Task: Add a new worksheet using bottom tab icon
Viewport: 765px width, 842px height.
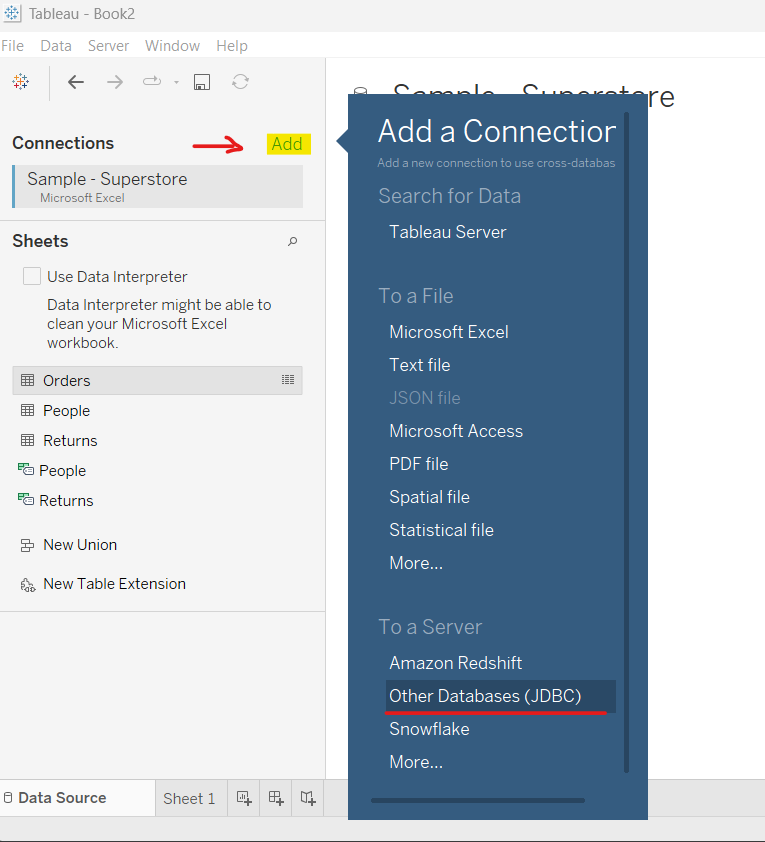Action: [x=244, y=798]
